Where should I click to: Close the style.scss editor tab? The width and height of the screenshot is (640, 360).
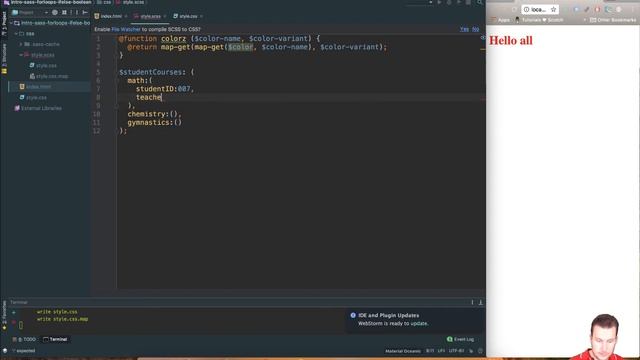(165, 16)
